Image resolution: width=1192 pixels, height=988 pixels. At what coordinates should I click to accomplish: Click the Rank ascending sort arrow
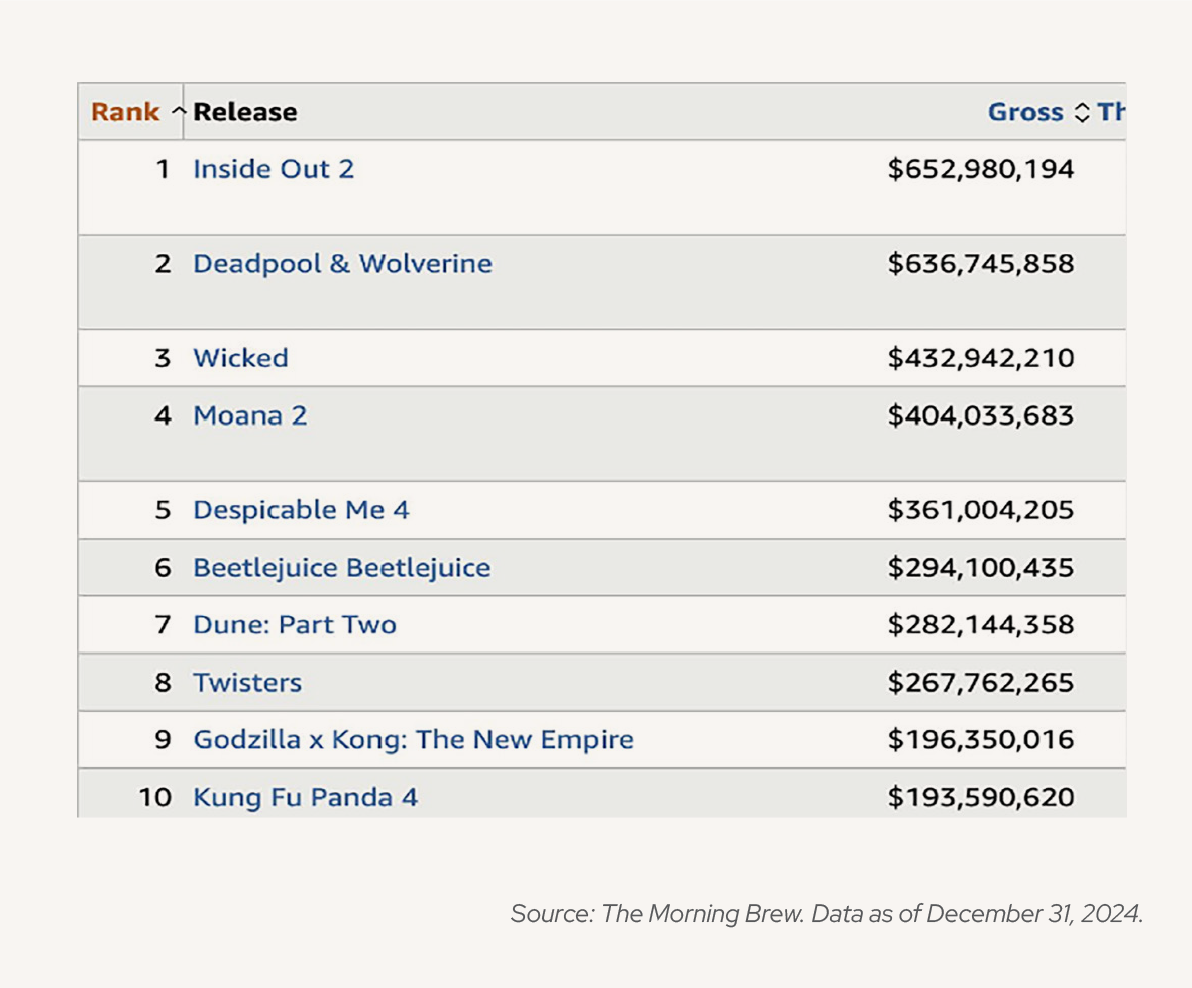point(179,111)
